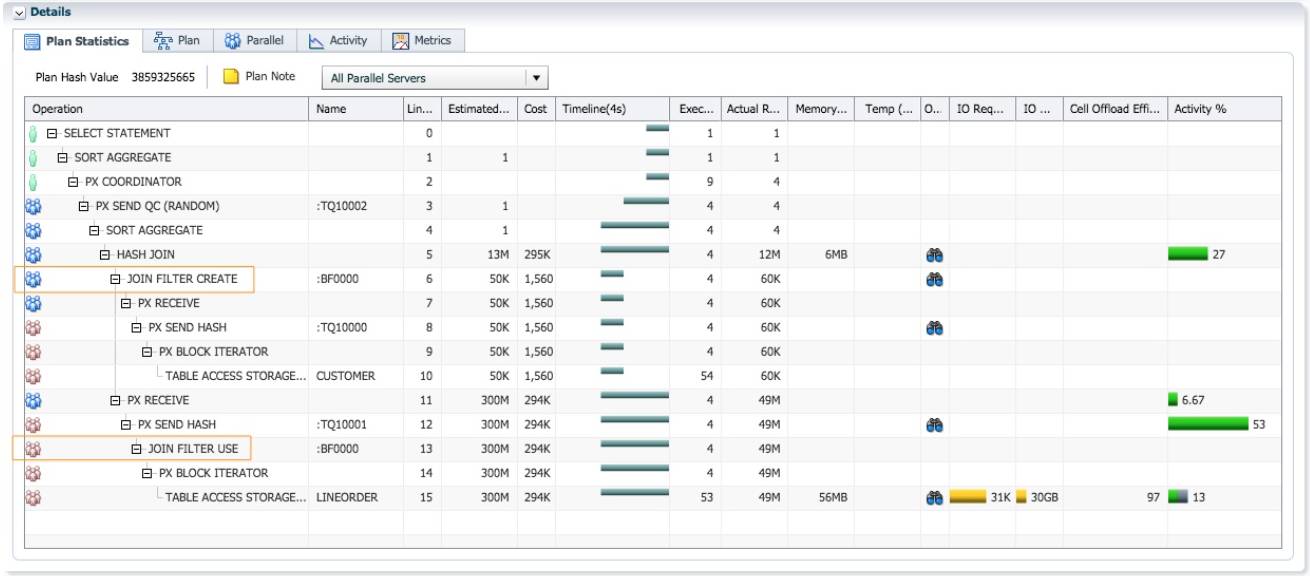Click the 31K IO requests bar

click(x=969, y=497)
